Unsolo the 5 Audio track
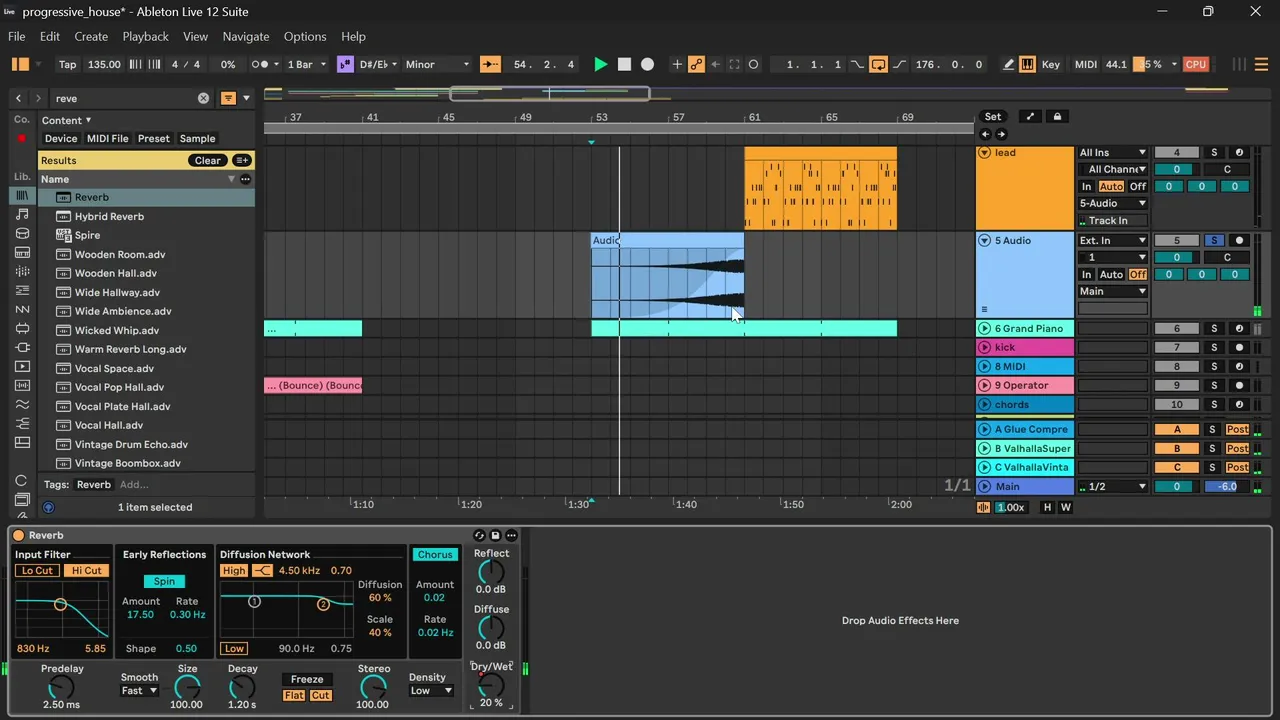The width and height of the screenshot is (1280, 720). pos(1214,241)
